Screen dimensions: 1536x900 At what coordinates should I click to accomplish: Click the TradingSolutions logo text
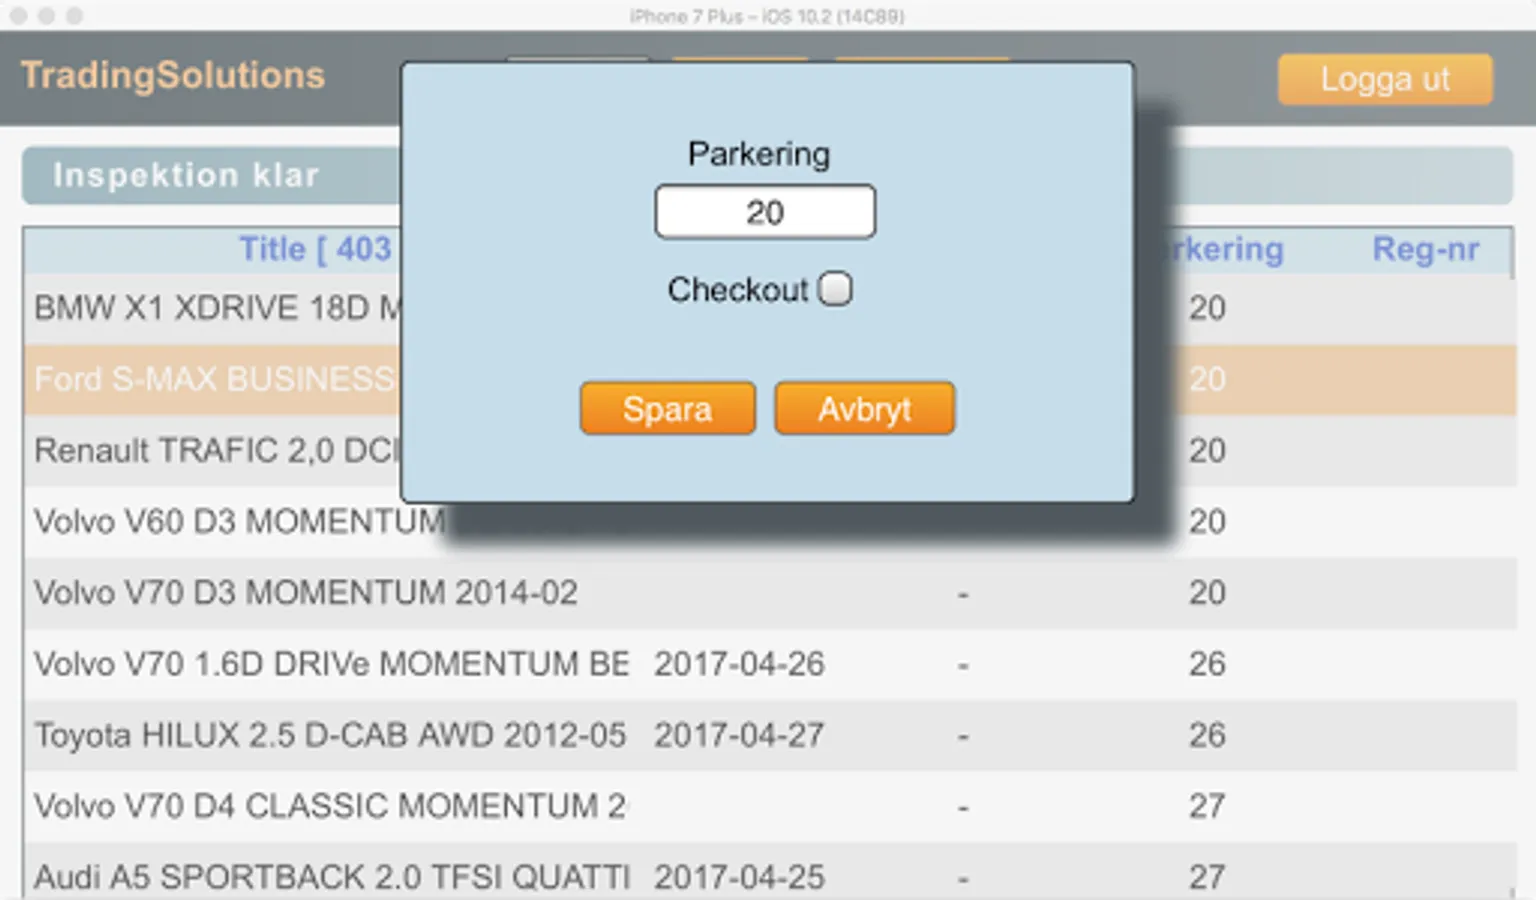click(x=173, y=75)
